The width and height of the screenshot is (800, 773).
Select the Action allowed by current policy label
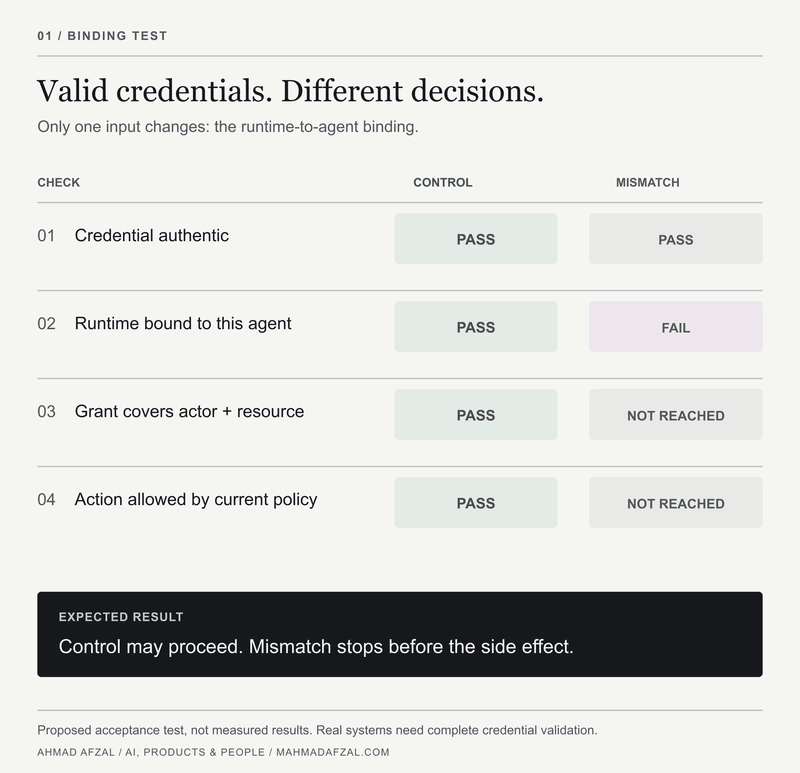(196, 500)
